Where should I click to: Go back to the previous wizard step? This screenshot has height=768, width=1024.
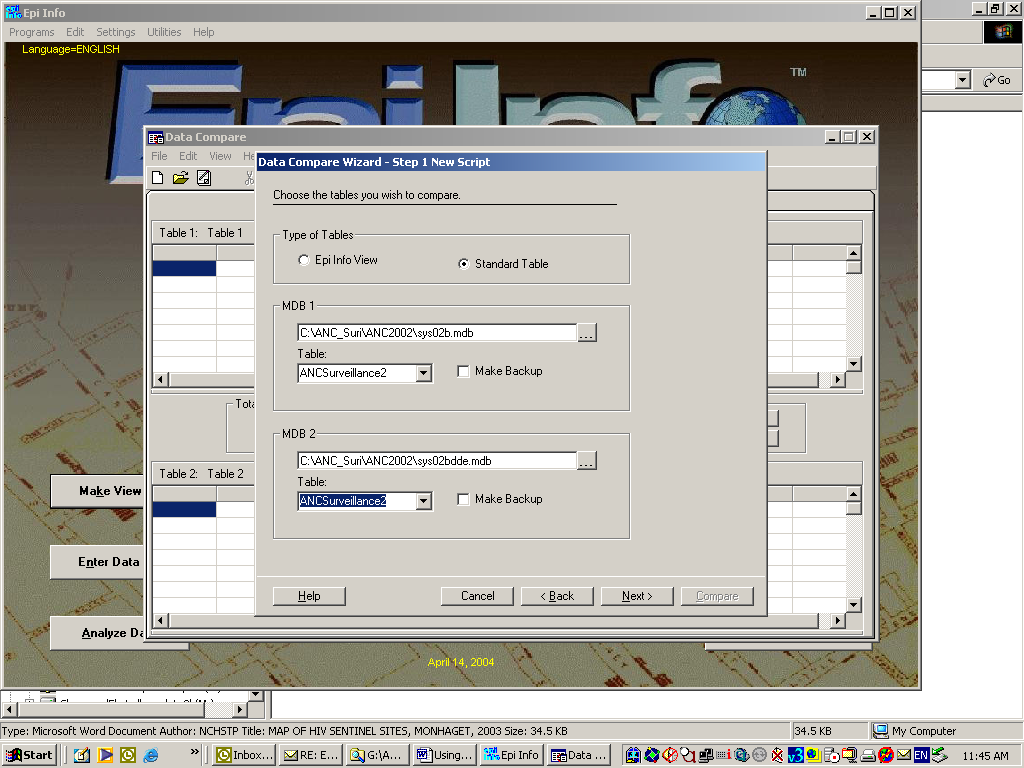[557, 596]
